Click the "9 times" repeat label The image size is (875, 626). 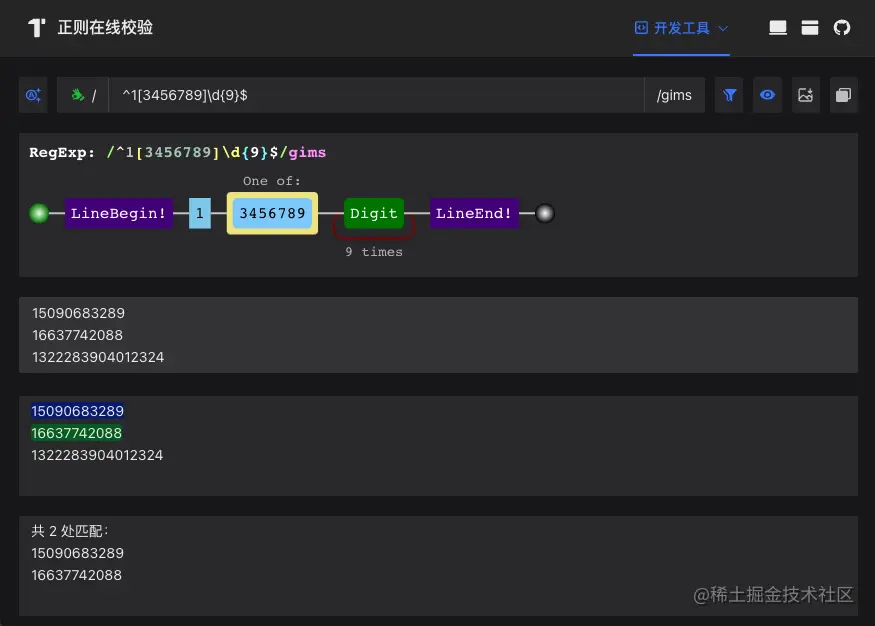point(374,252)
